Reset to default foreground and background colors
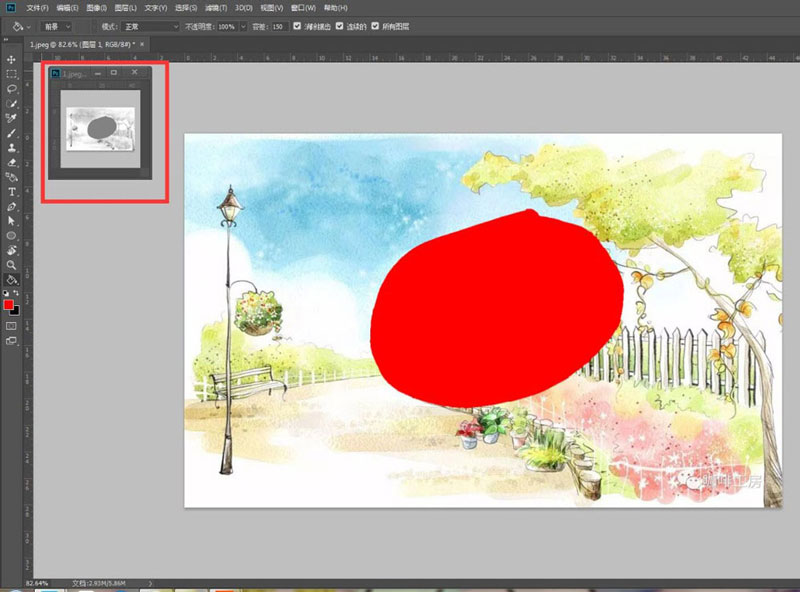 [6, 293]
